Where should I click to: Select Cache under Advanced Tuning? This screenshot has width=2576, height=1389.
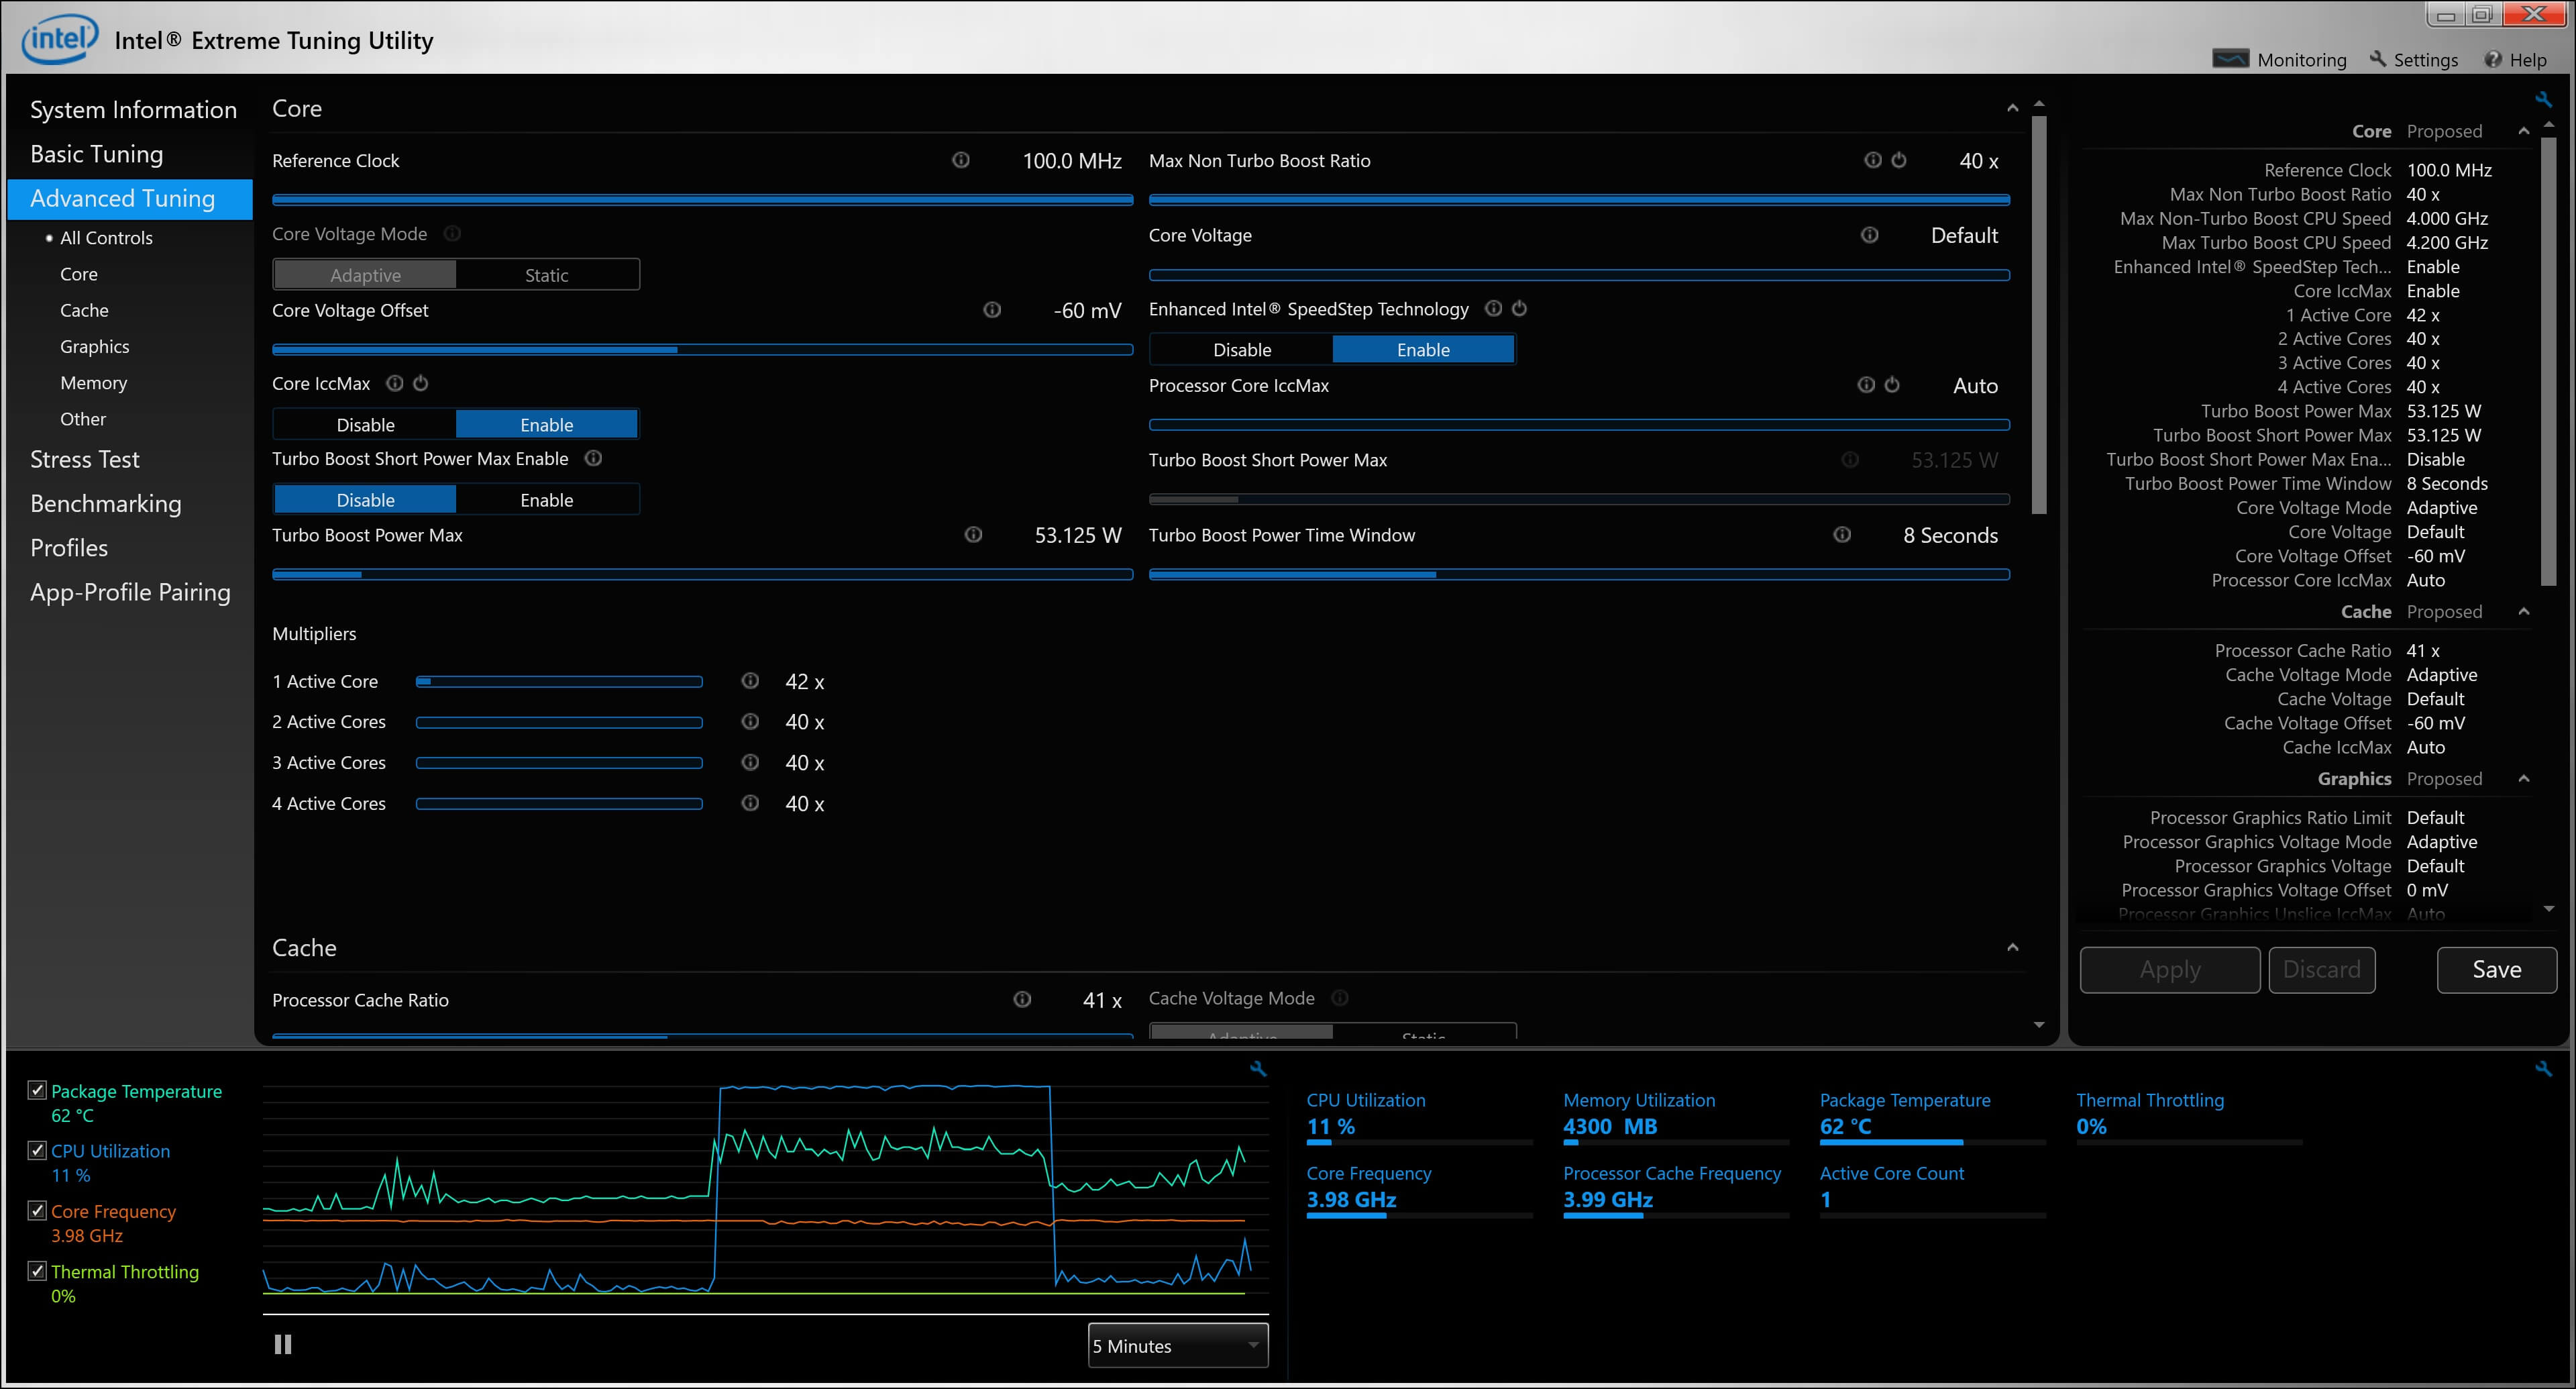(x=84, y=310)
